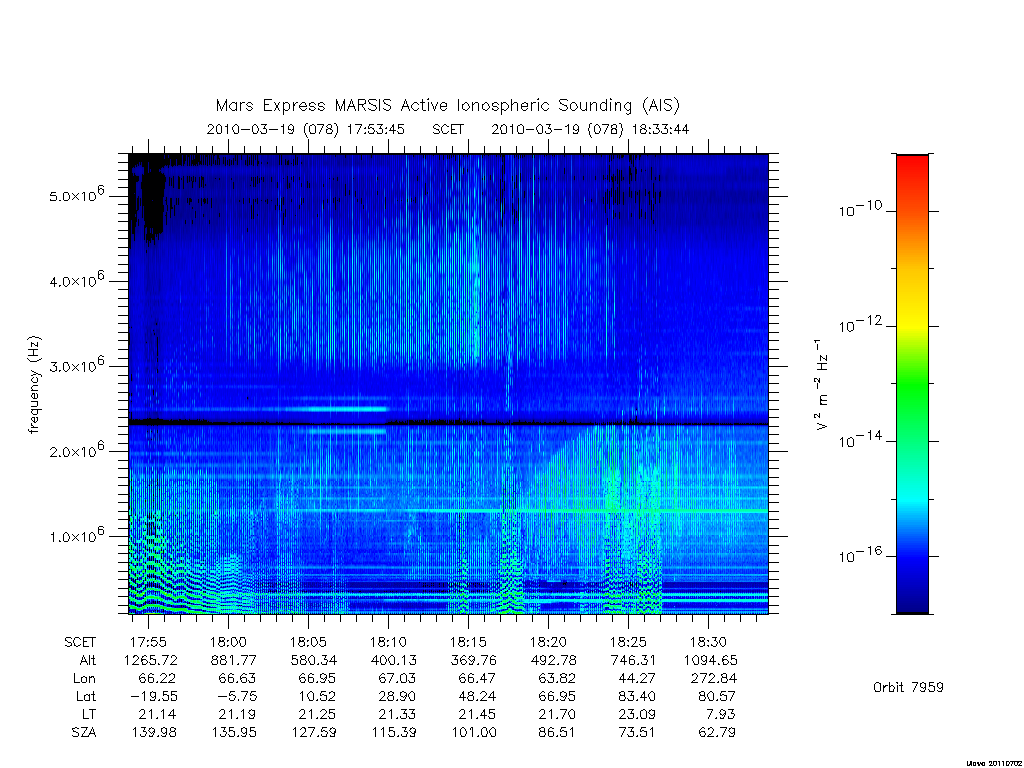Viewport: 1024px width, 768px height.
Task: Click the SZA value '101.00'
Action: tap(474, 733)
